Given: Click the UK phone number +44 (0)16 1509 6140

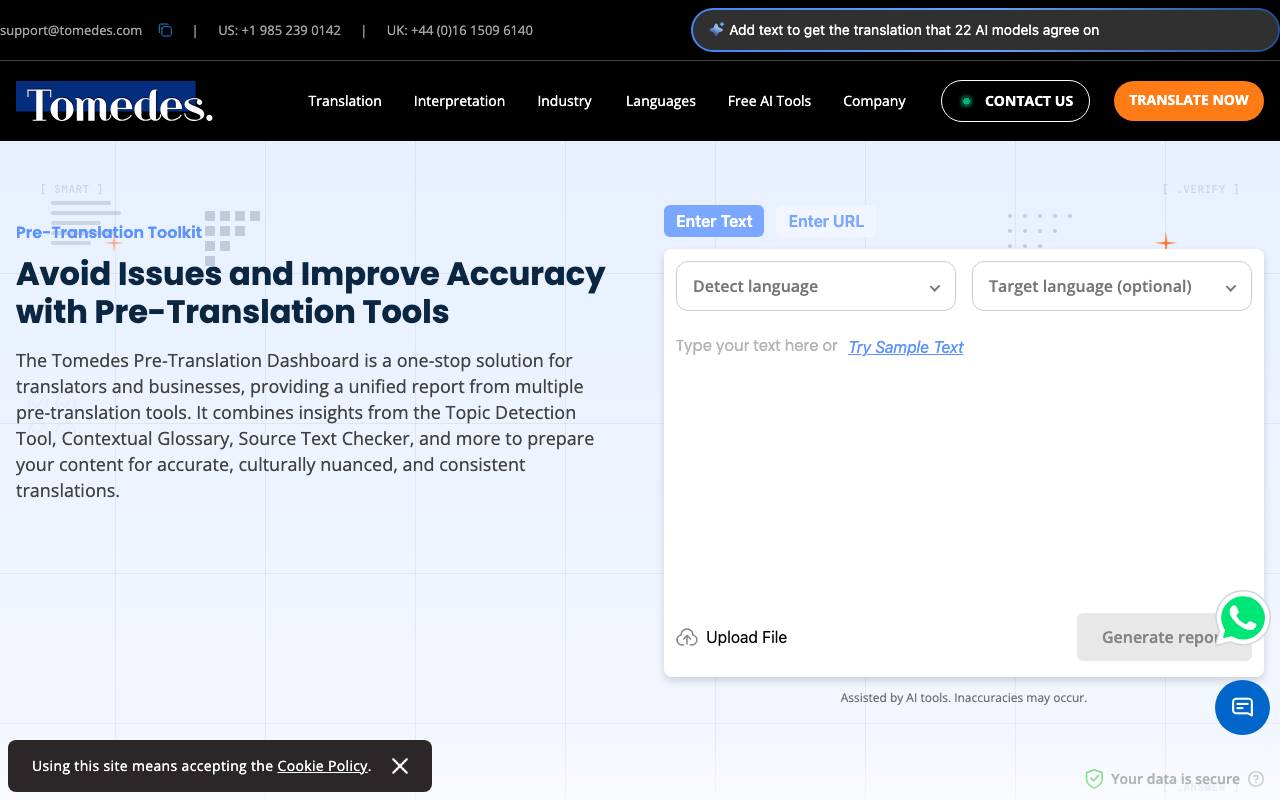Looking at the screenshot, I should 460,30.
